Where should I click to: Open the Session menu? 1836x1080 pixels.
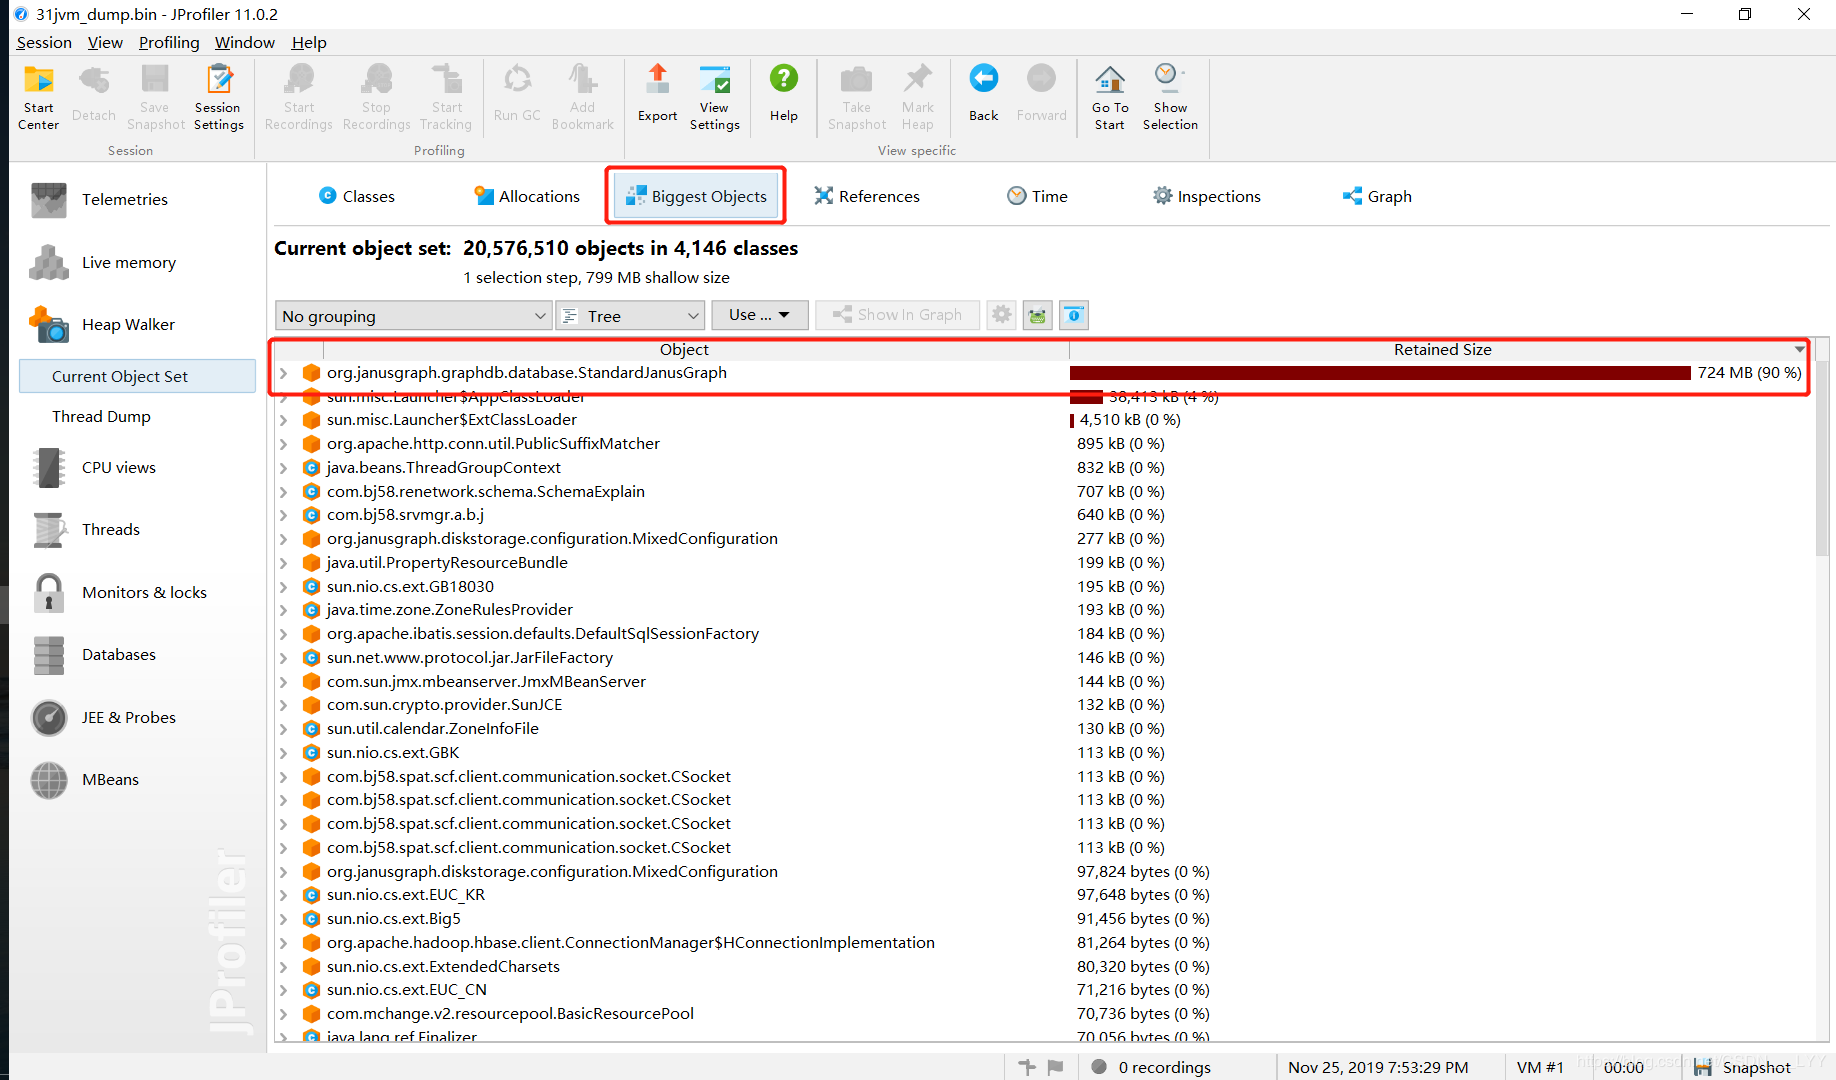click(44, 42)
